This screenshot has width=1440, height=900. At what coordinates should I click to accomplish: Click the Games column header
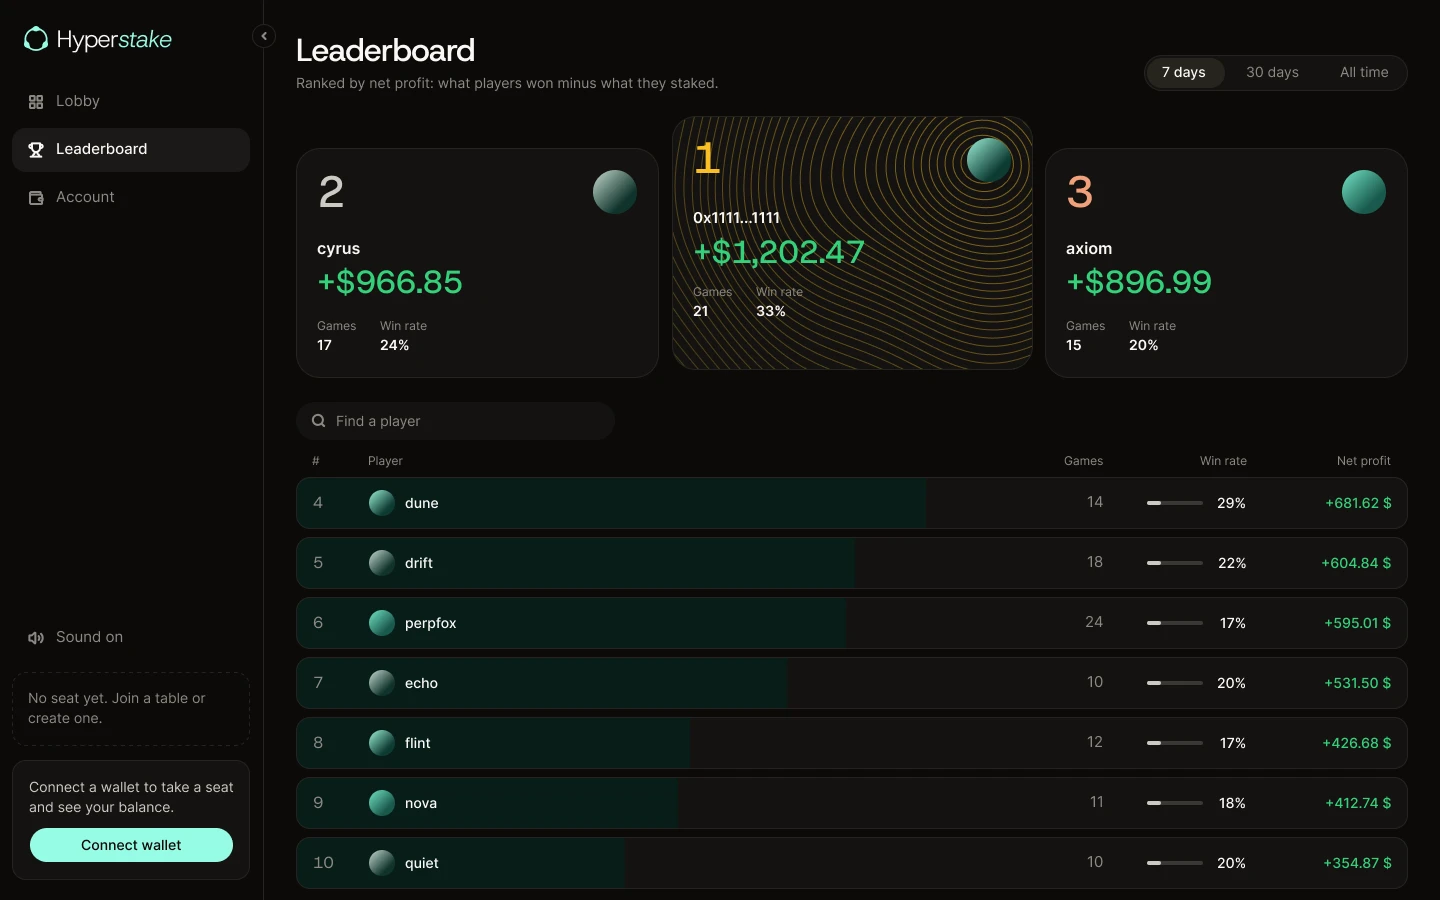point(1083,461)
